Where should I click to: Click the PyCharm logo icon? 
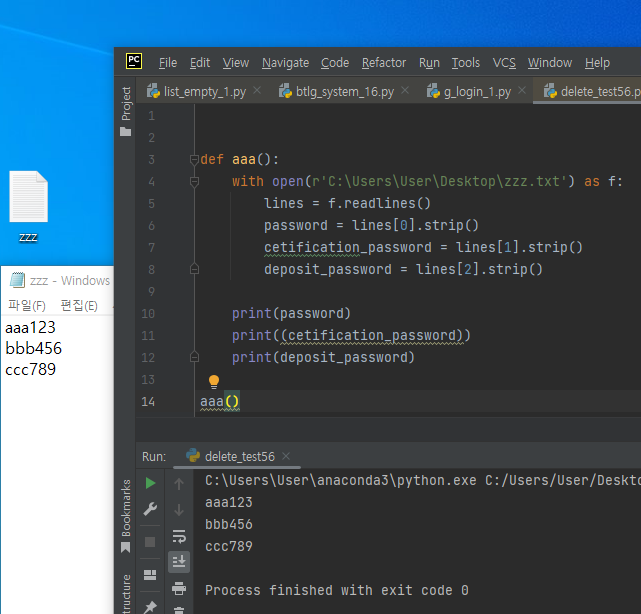point(134,61)
